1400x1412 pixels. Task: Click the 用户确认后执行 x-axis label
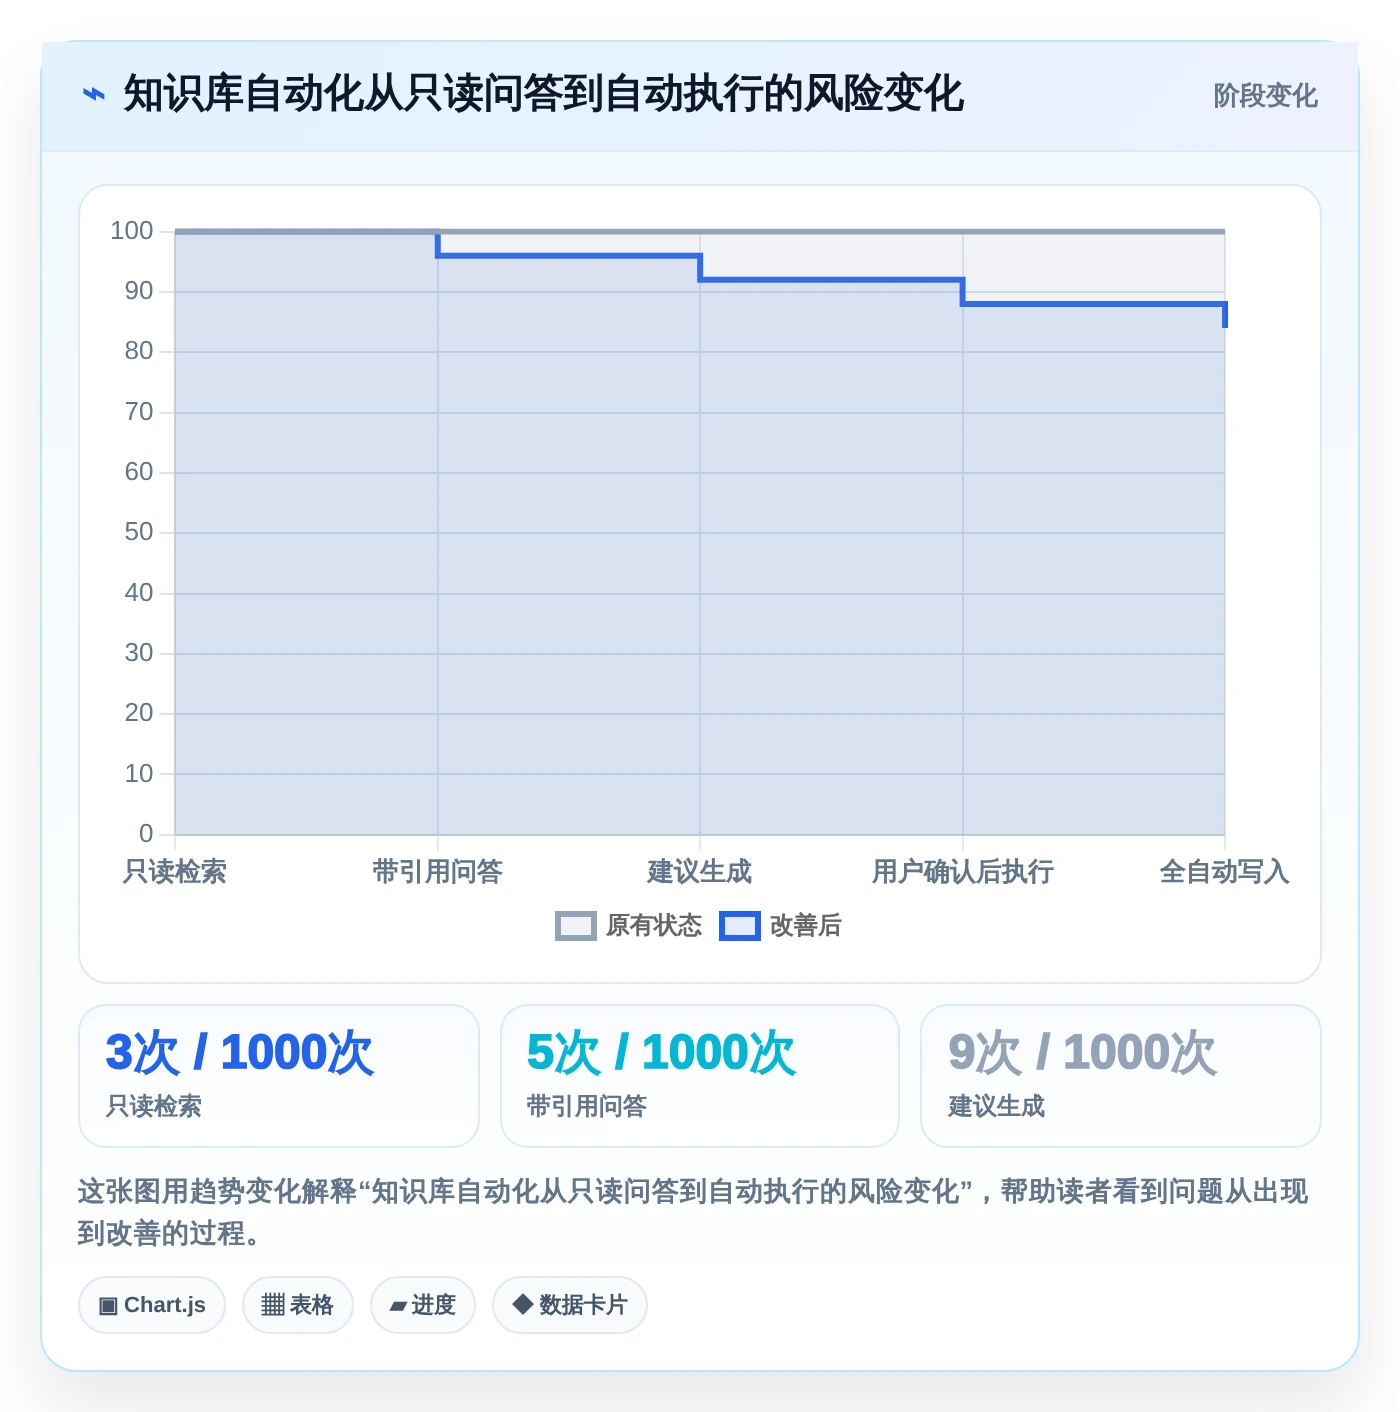click(x=962, y=872)
